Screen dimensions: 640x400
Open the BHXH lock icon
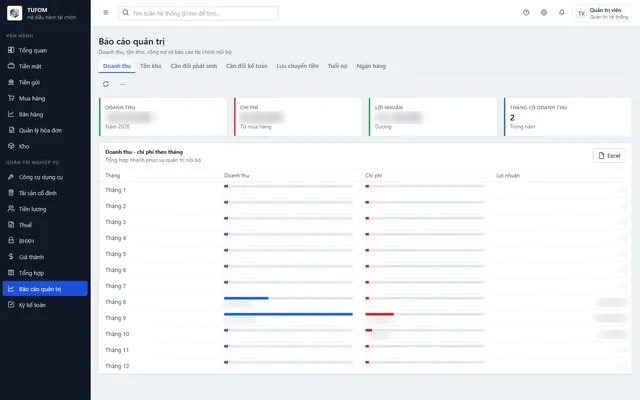pyautogui.click(x=11, y=241)
